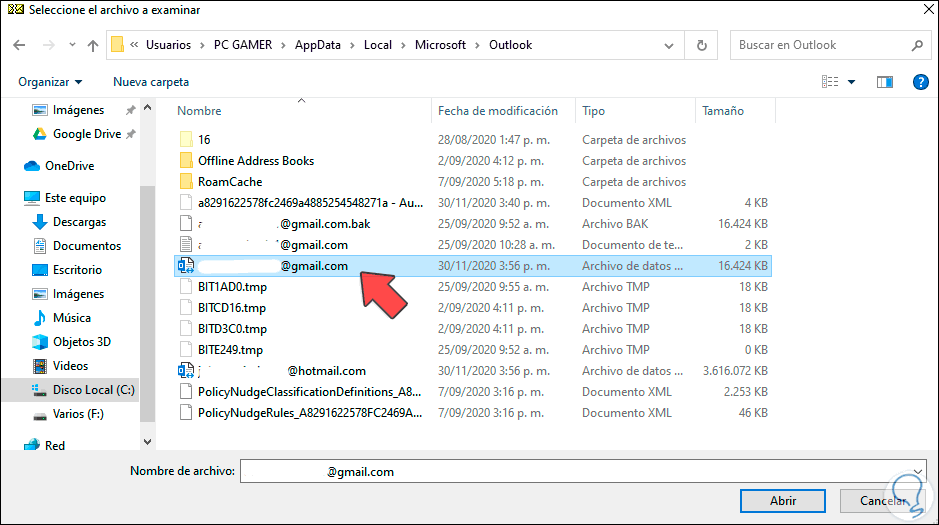
Task: Go forward using the forward arrow
Action: (x=49, y=45)
